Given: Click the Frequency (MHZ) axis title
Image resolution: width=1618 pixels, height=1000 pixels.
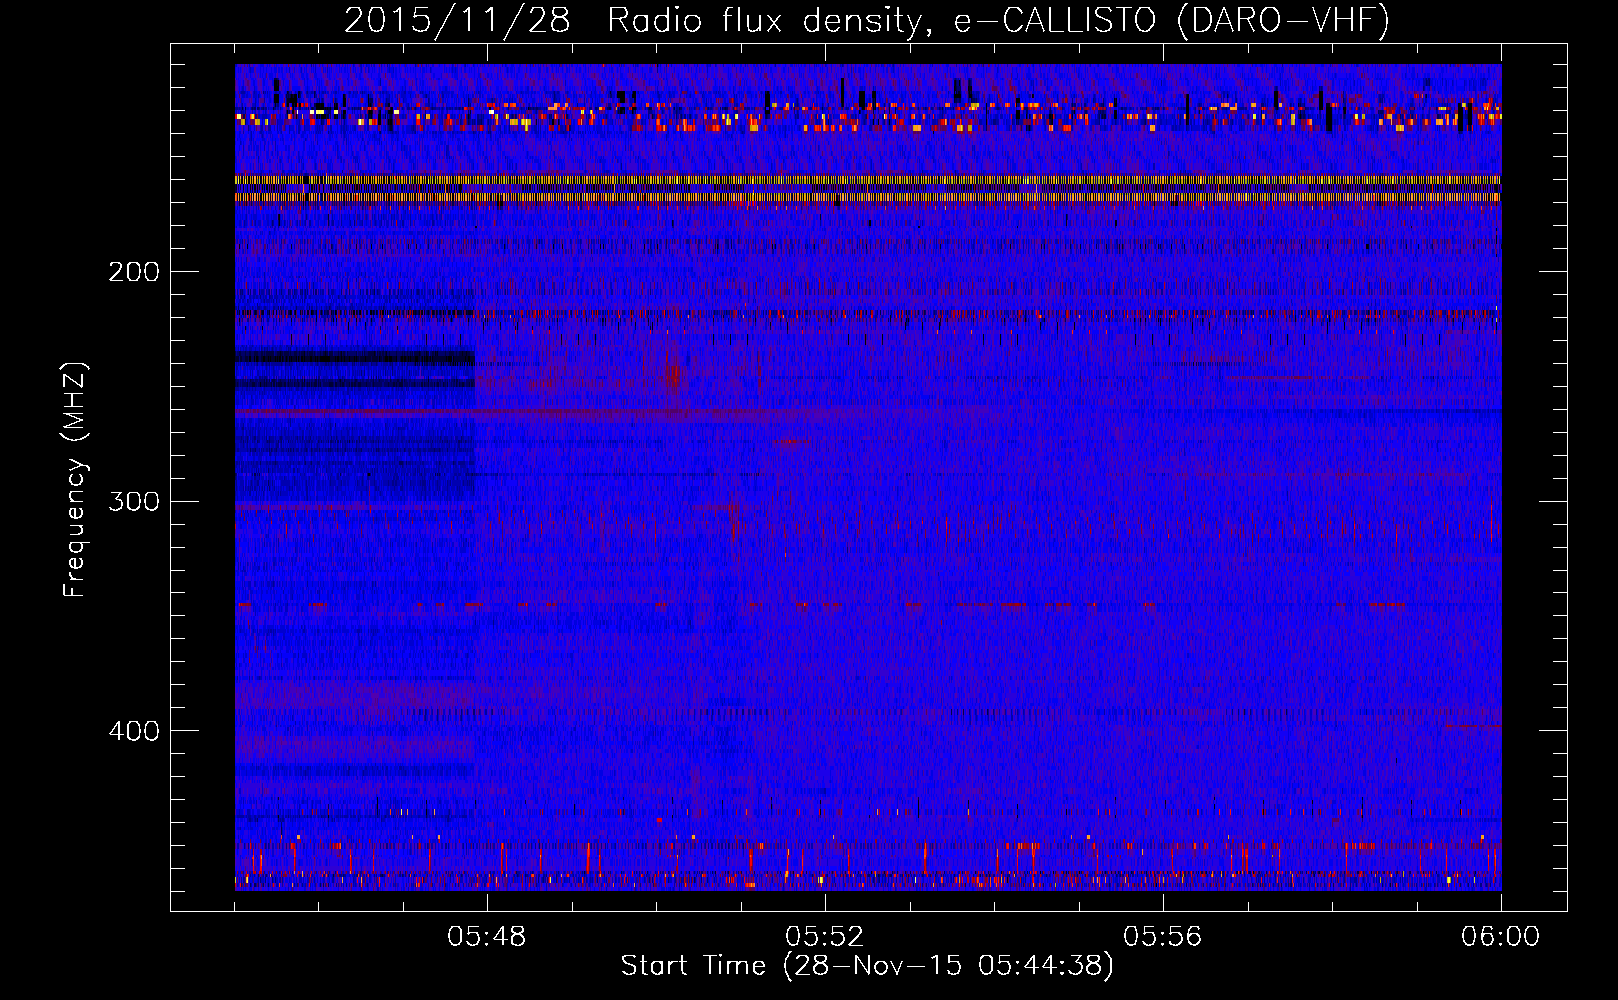Looking at the screenshot, I should tap(75, 480).
